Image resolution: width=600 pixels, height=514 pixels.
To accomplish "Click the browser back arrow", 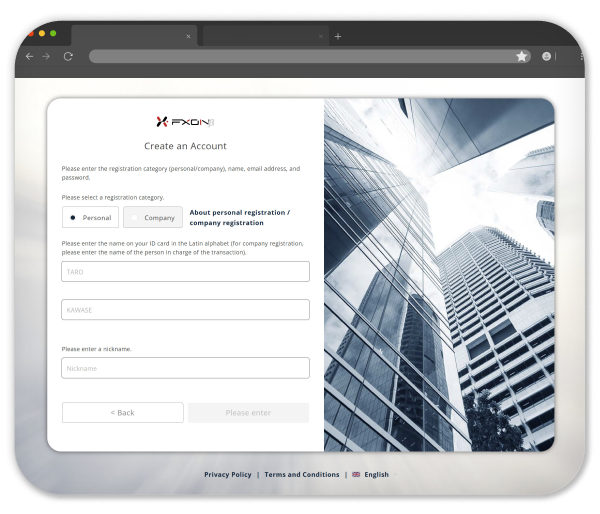I will click(29, 57).
